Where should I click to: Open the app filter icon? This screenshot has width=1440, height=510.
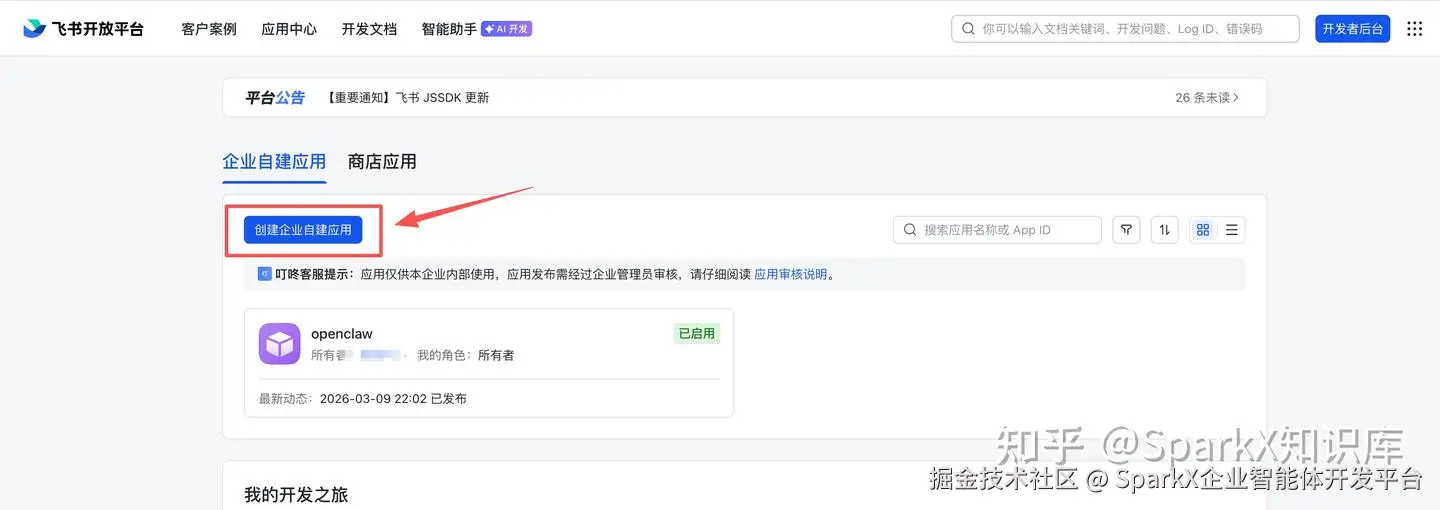coord(1127,230)
